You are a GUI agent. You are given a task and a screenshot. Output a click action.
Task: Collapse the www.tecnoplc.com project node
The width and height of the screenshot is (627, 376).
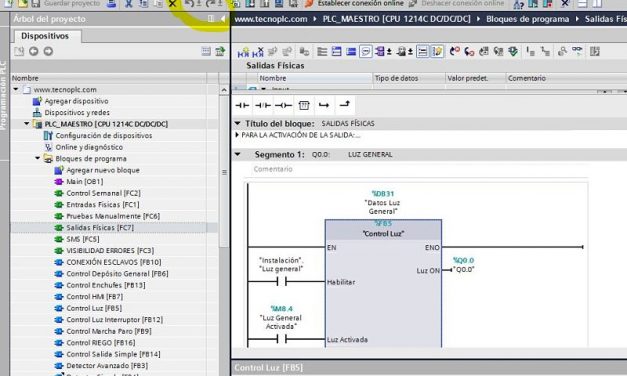tap(16, 89)
